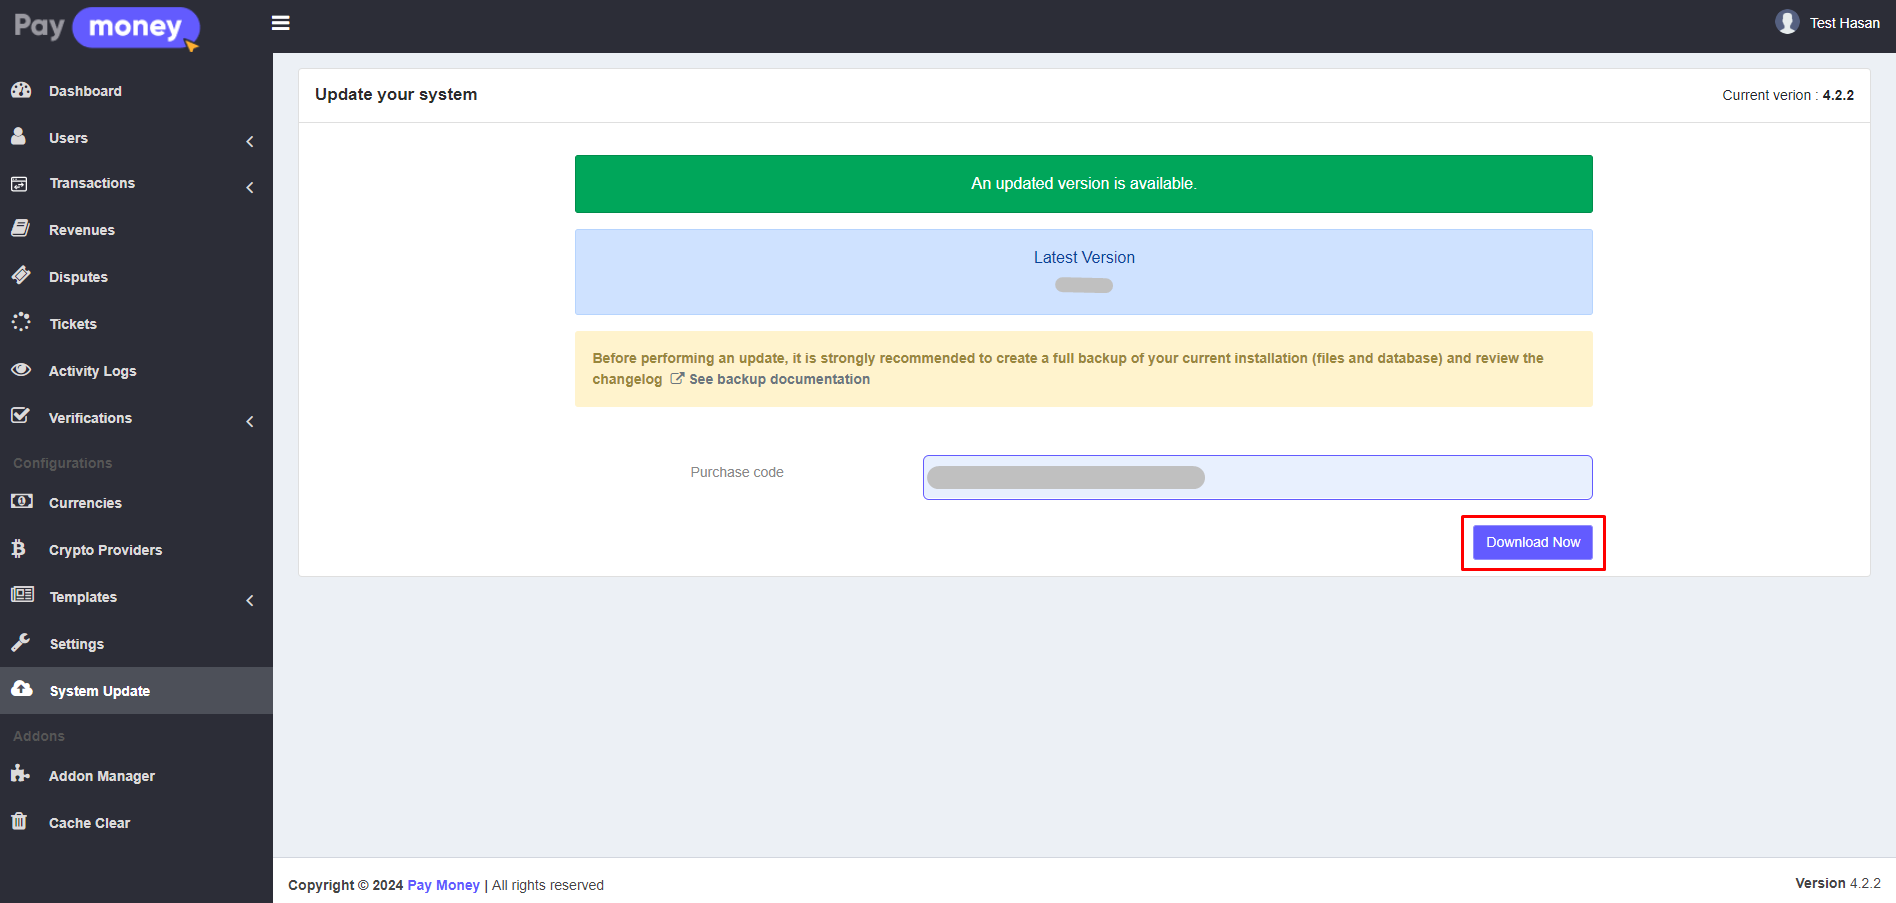
Task: Click the Settings wrench icon
Action: 21,642
